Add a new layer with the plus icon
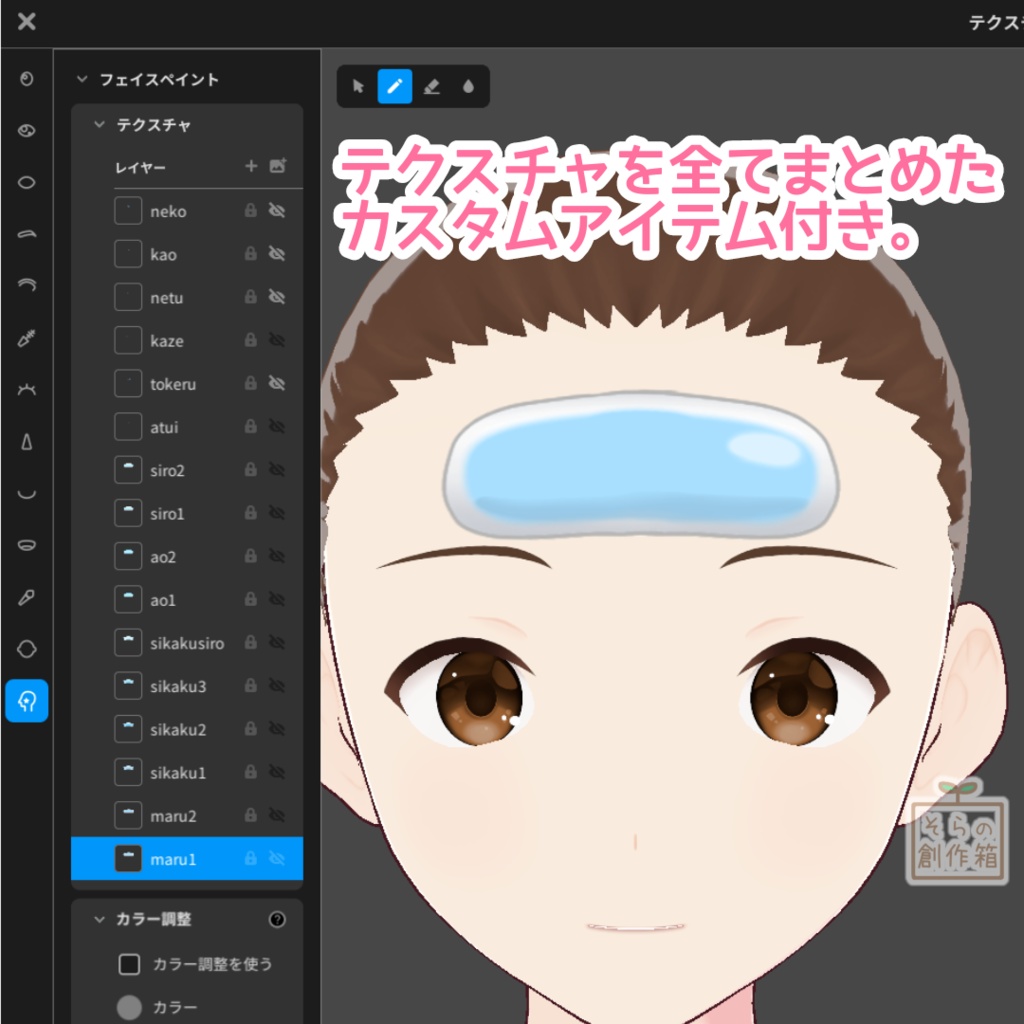The height and width of the screenshot is (1024, 1024). (x=251, y=168)
